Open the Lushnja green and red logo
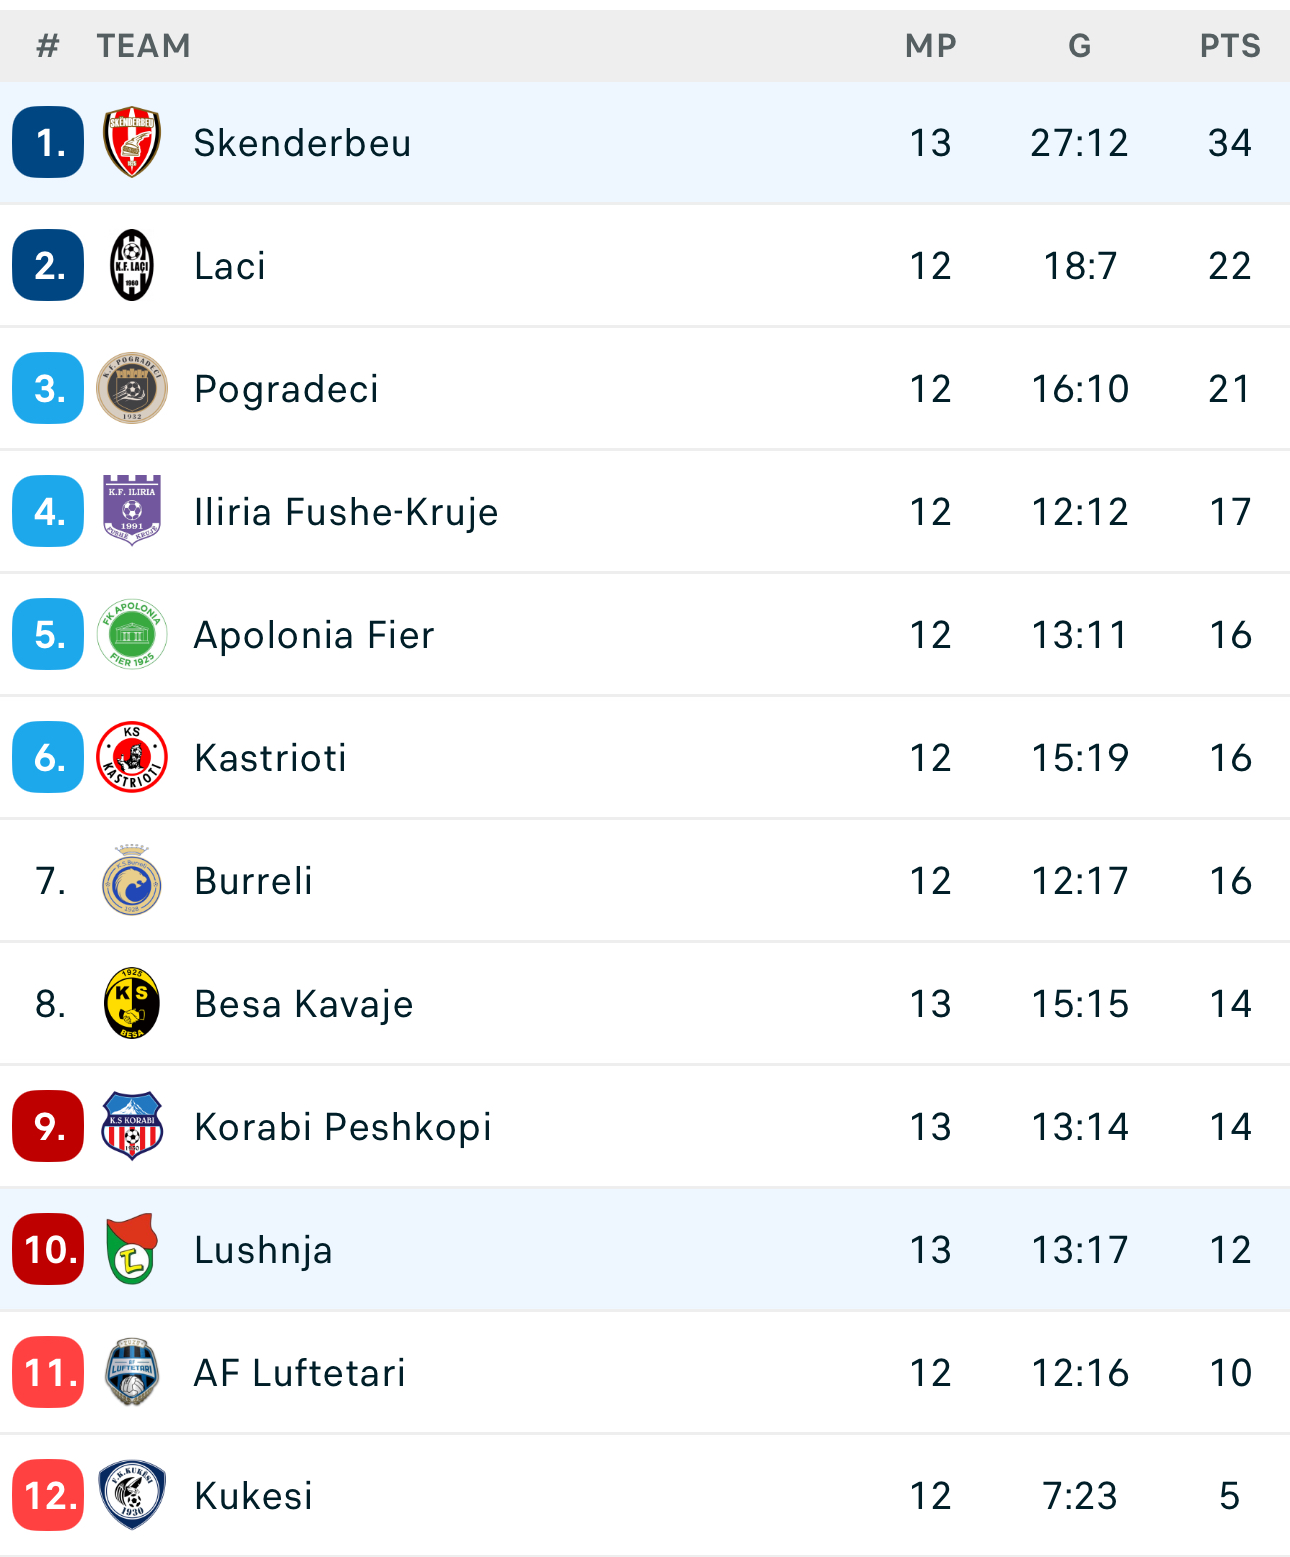 pos(132,1249)
